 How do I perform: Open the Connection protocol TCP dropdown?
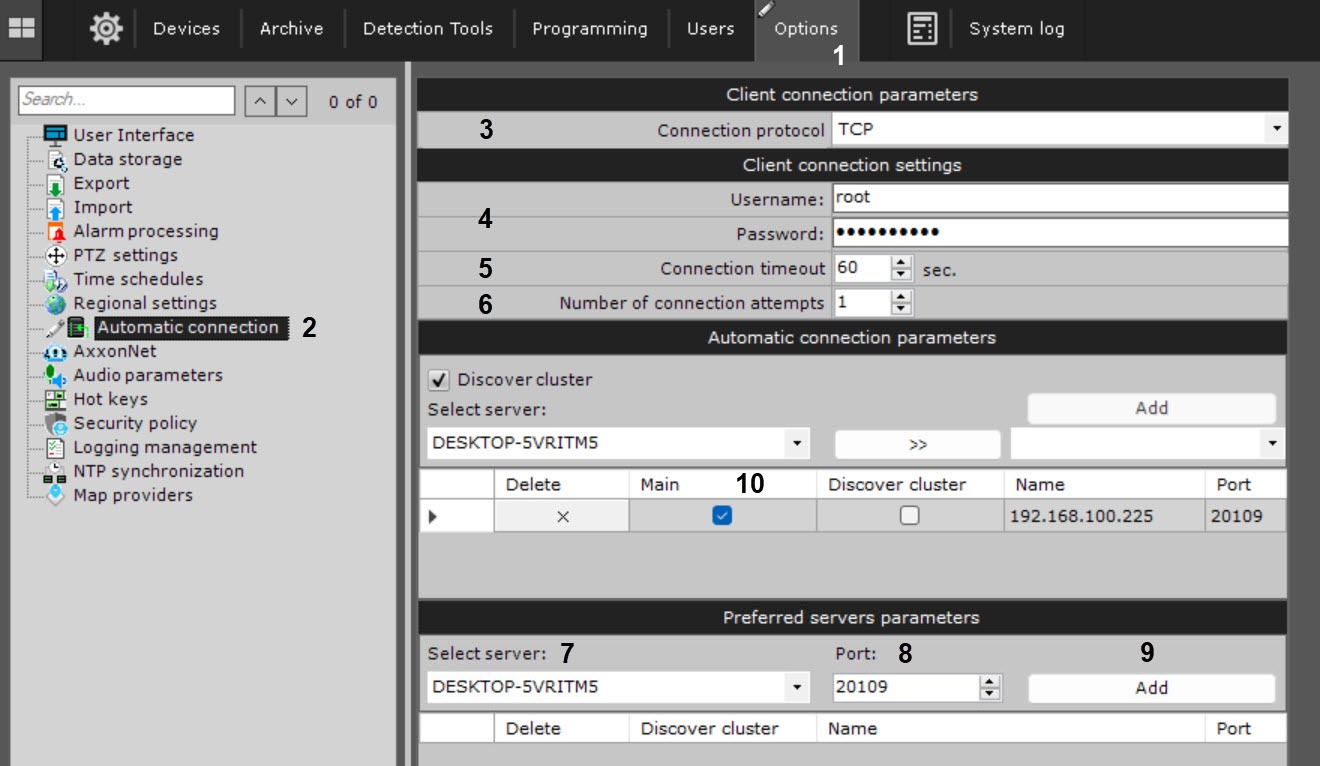pyautogui.click(x=1276, y=130)
